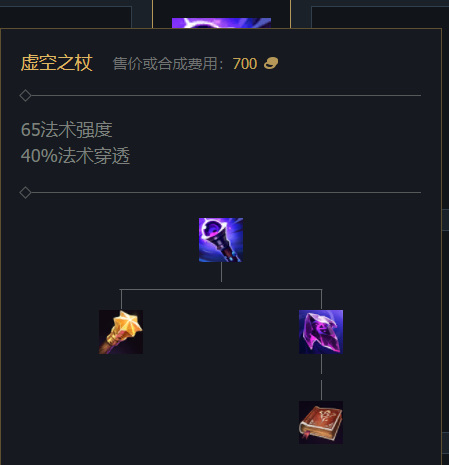
Task: Click the lower horizontal divider line
Action: point(226,192)
